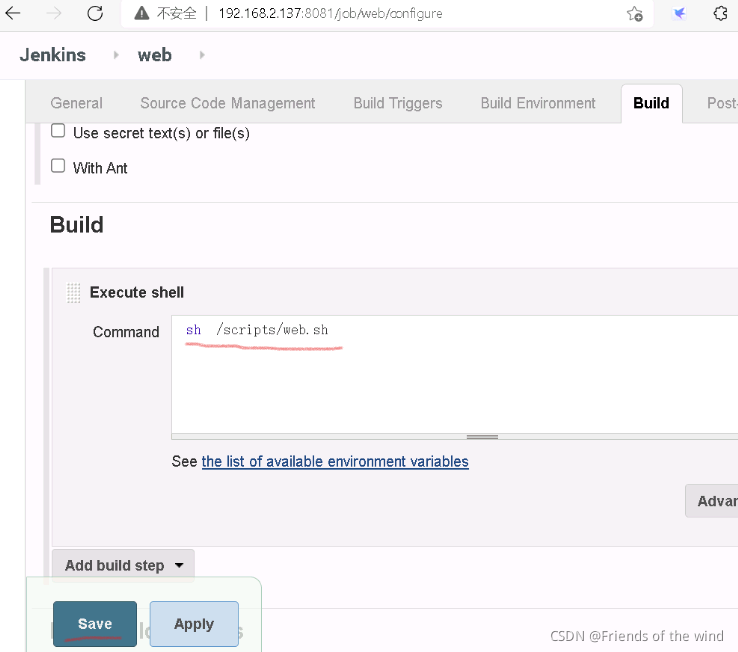Open the Post-build tab

722,103
